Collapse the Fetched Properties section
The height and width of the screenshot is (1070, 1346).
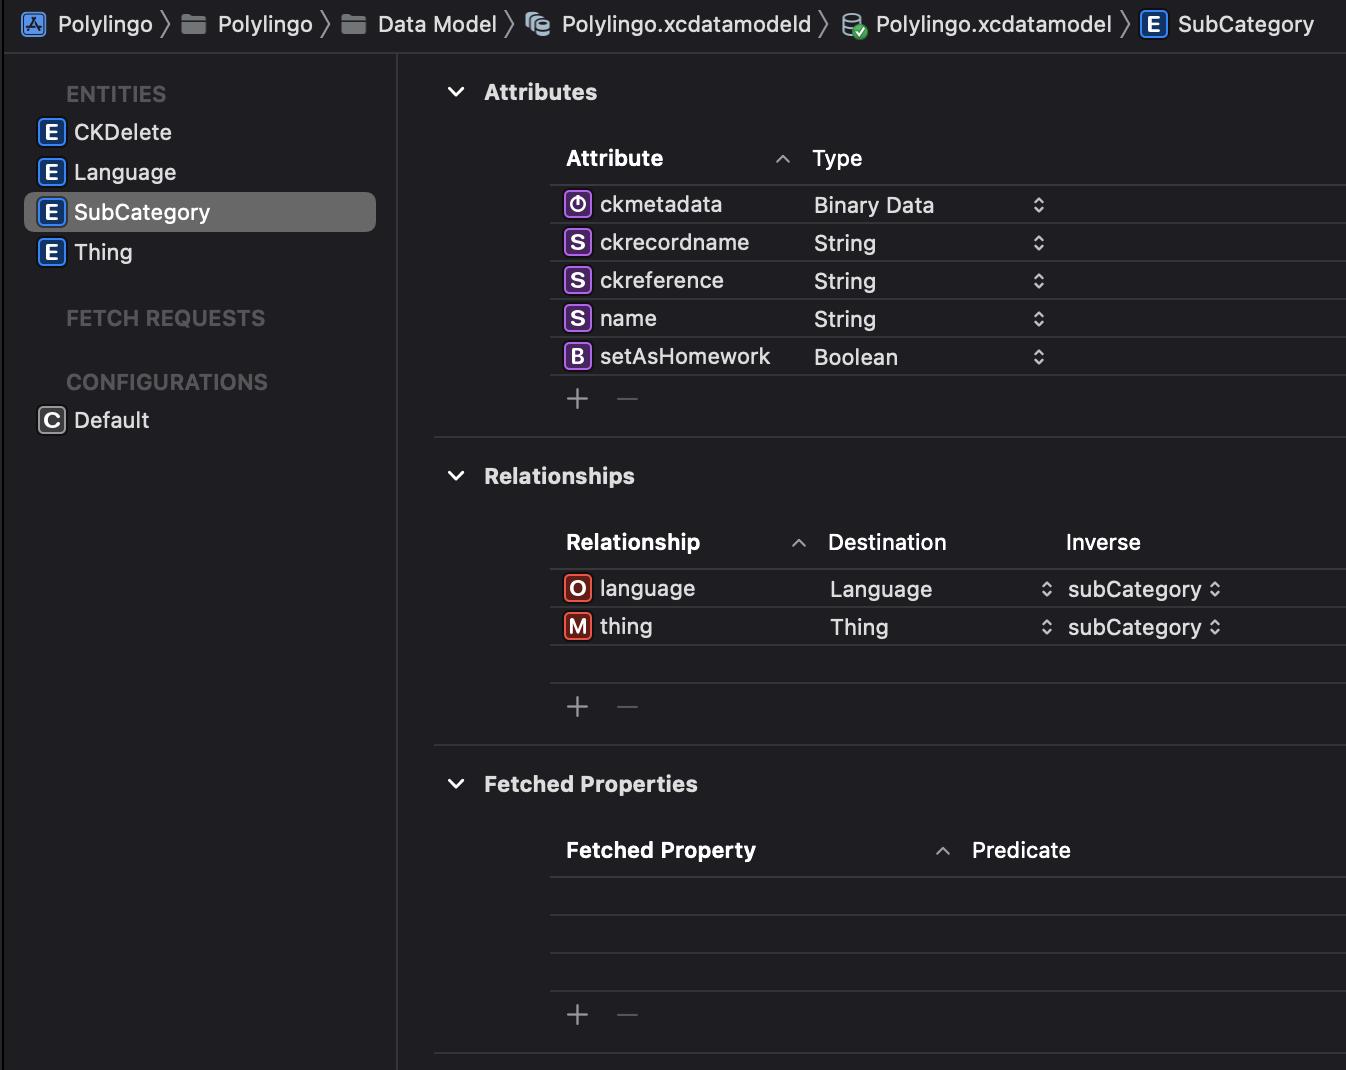point(456,784)
